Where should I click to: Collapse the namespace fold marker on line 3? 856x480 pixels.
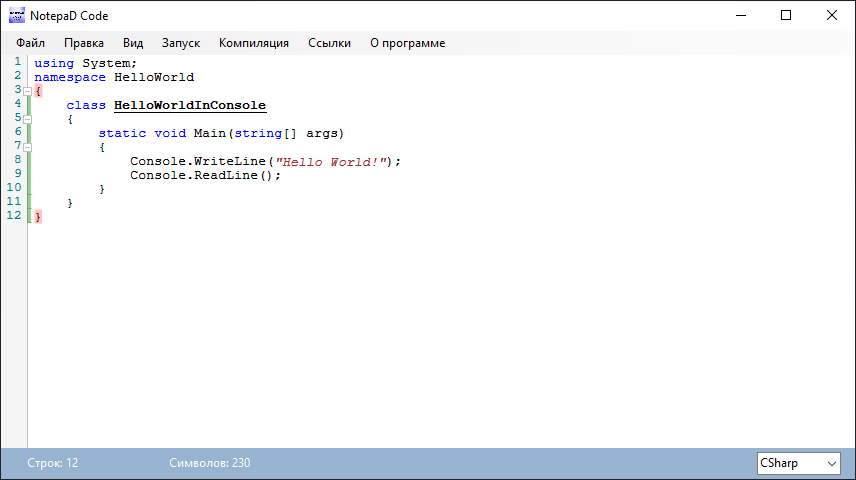click(27, 91)
